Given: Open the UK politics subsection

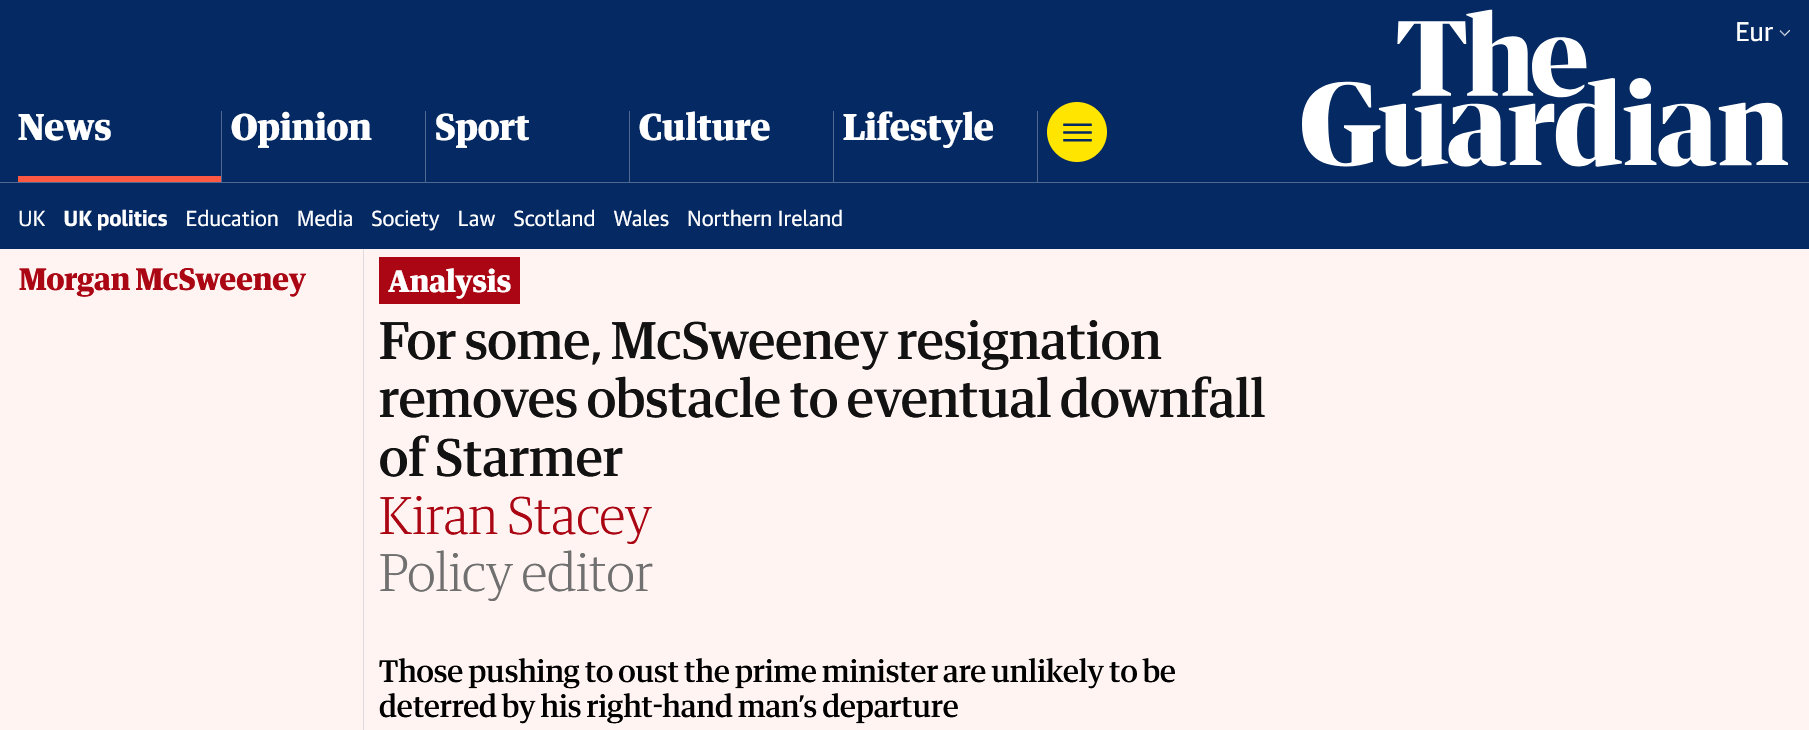Looking at the screenshot, I should pyautogui.click(x=115, y=219).
